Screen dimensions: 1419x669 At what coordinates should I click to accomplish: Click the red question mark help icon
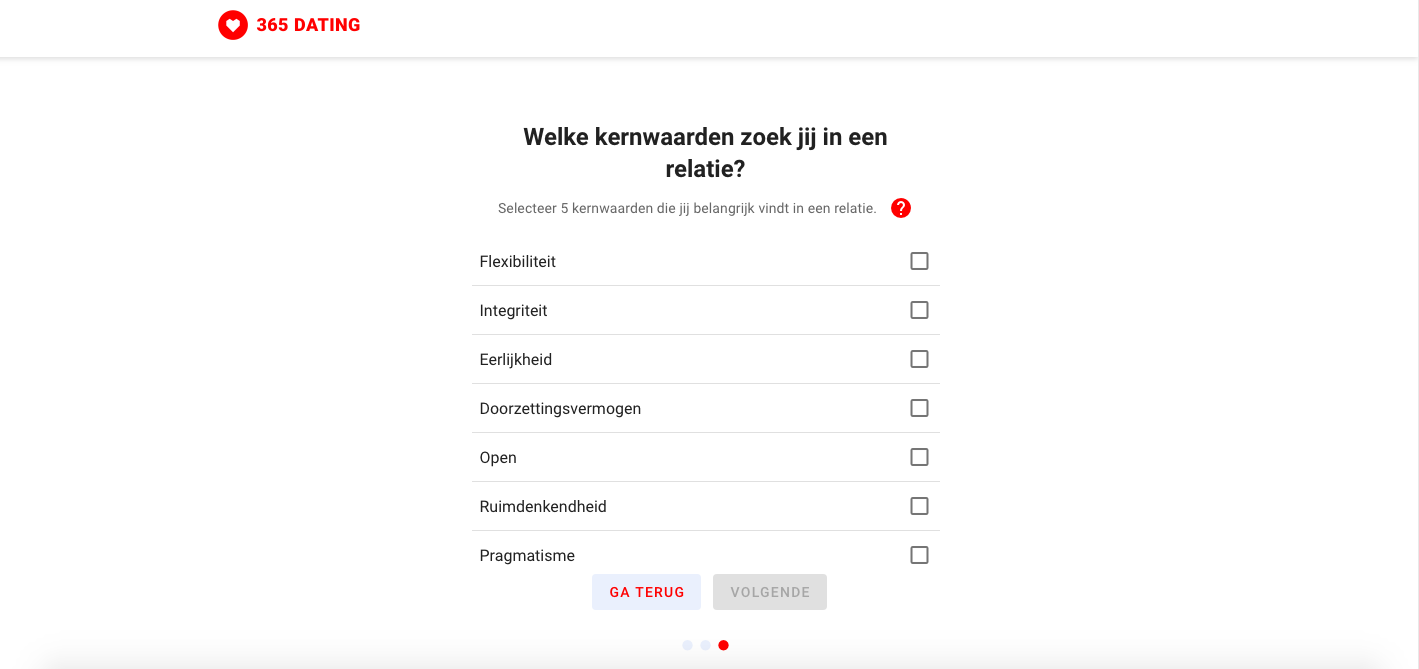pyautogui.click(x=901, y=208)
